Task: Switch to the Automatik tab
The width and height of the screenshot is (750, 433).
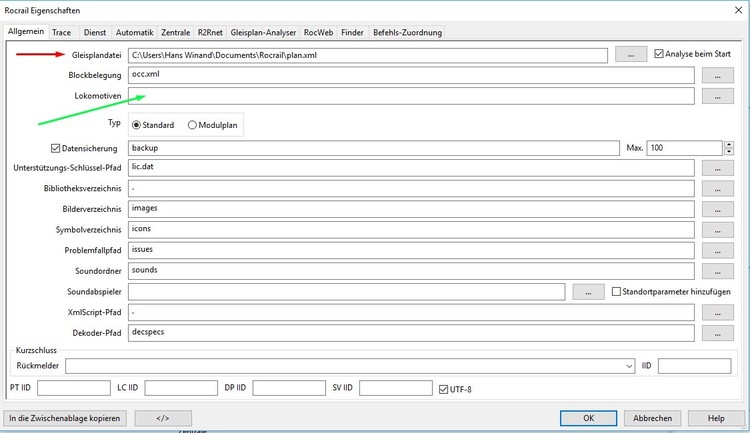Action: (133, 32)
